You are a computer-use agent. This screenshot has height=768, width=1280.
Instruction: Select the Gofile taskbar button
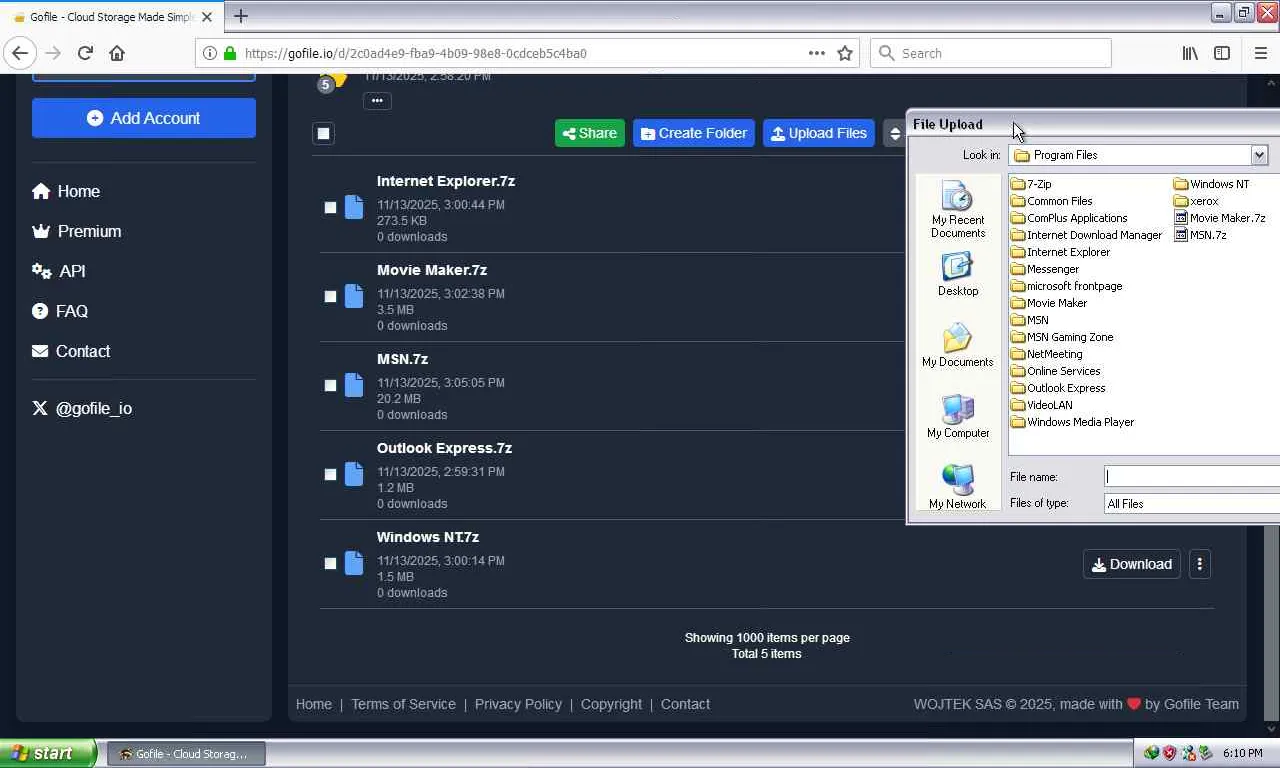click(x=187, y=754)
